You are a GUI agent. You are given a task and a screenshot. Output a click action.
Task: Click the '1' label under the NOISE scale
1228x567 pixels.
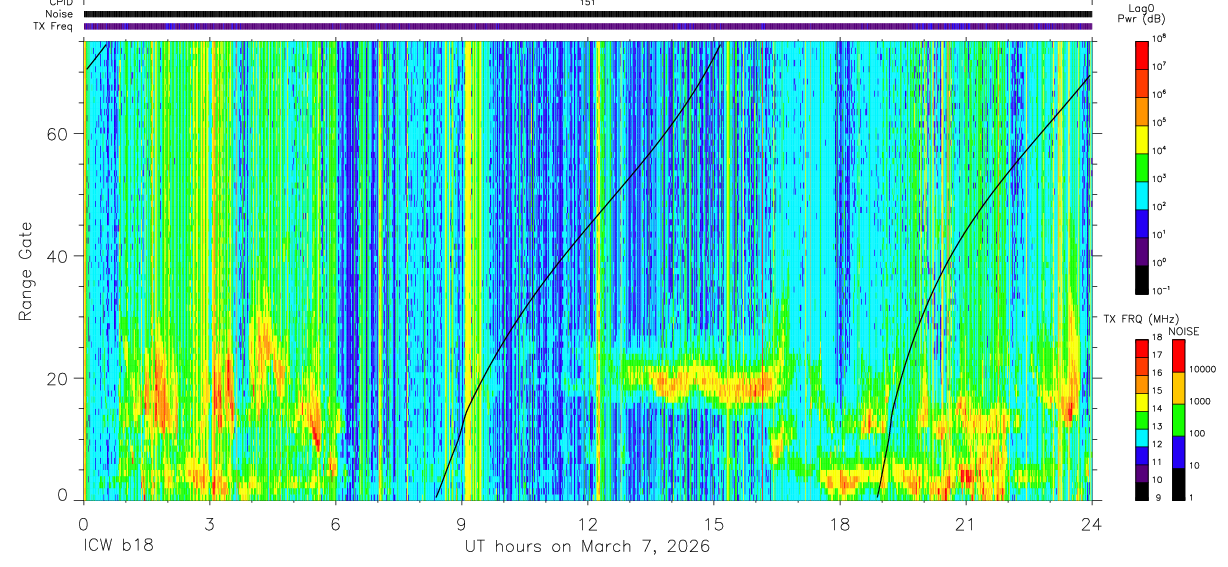click(1191, 498)
